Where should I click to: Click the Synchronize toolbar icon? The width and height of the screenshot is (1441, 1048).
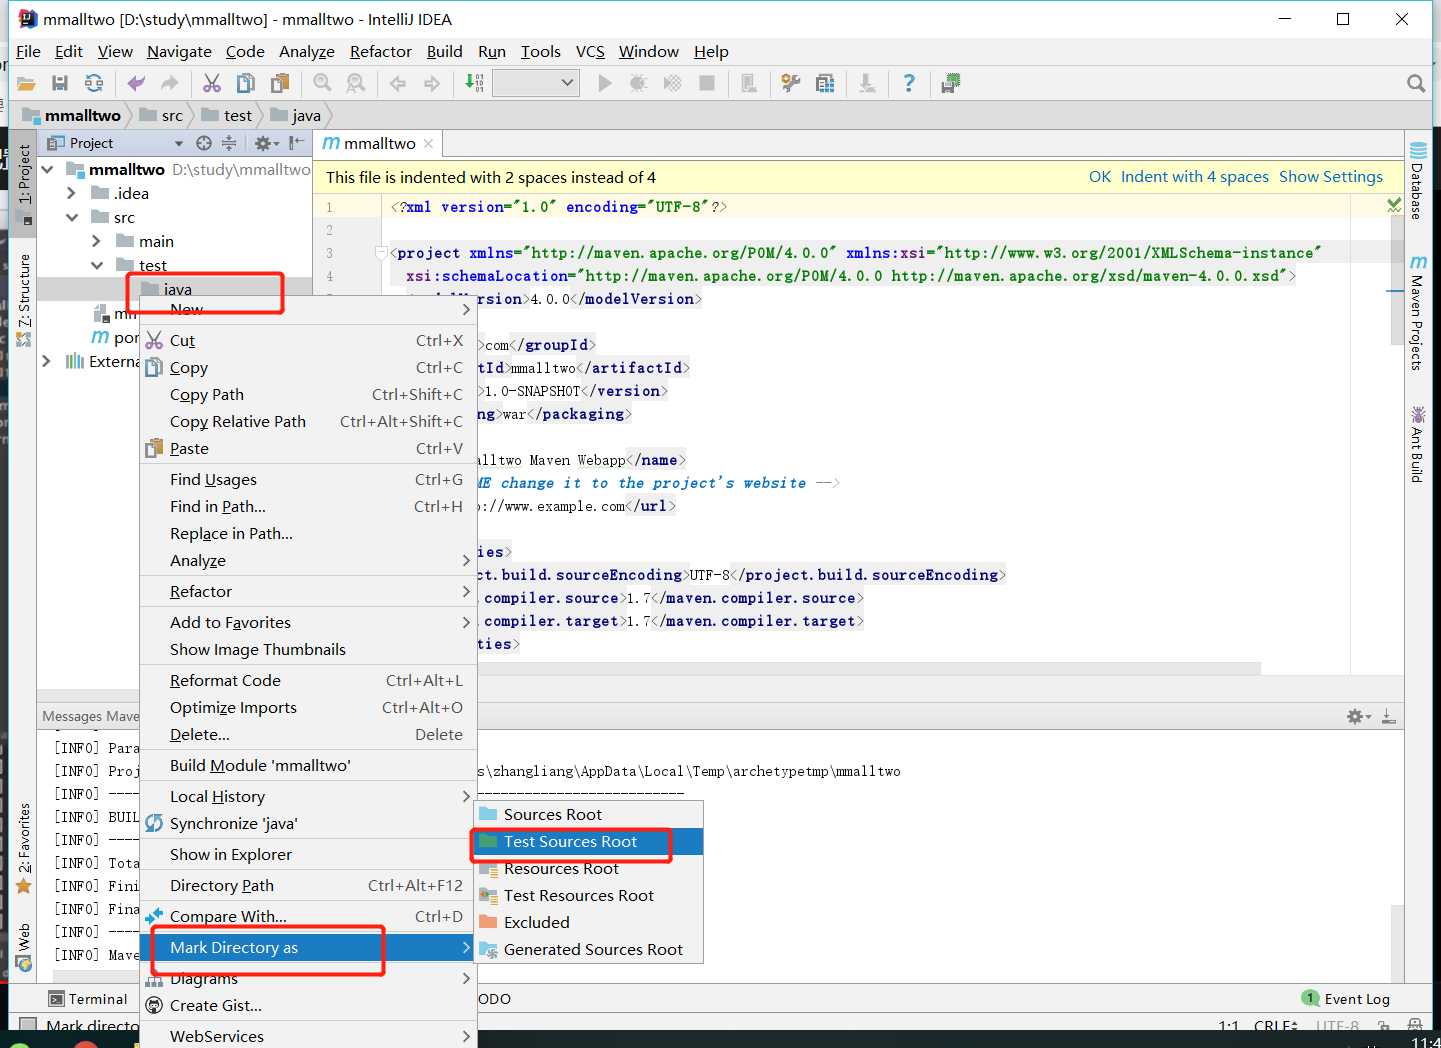click(94, 84)
